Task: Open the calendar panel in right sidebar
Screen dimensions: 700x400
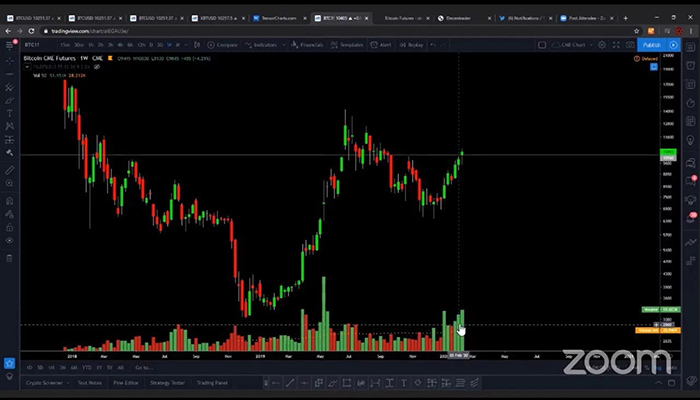Action: coord(691,122)
